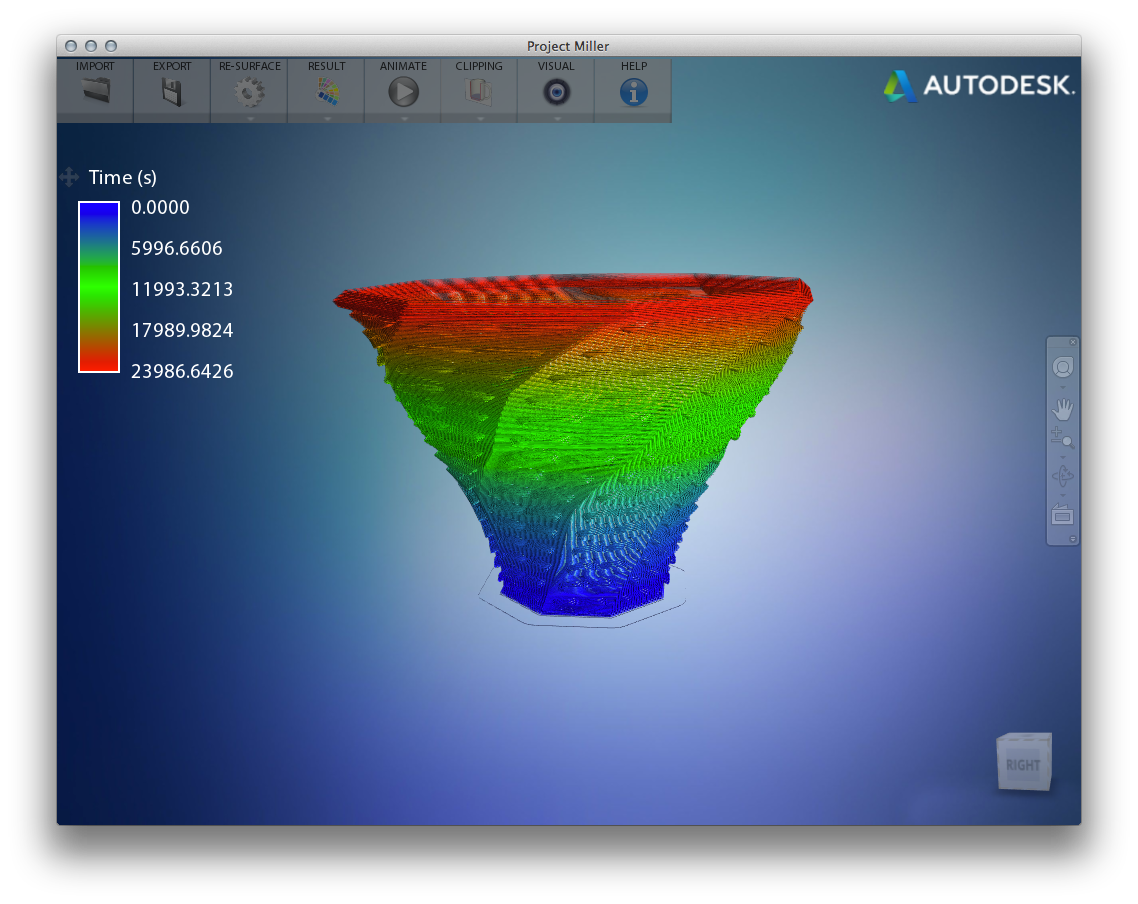
Task: Open the Result color palette icon
Action: [x=326, y=92]
